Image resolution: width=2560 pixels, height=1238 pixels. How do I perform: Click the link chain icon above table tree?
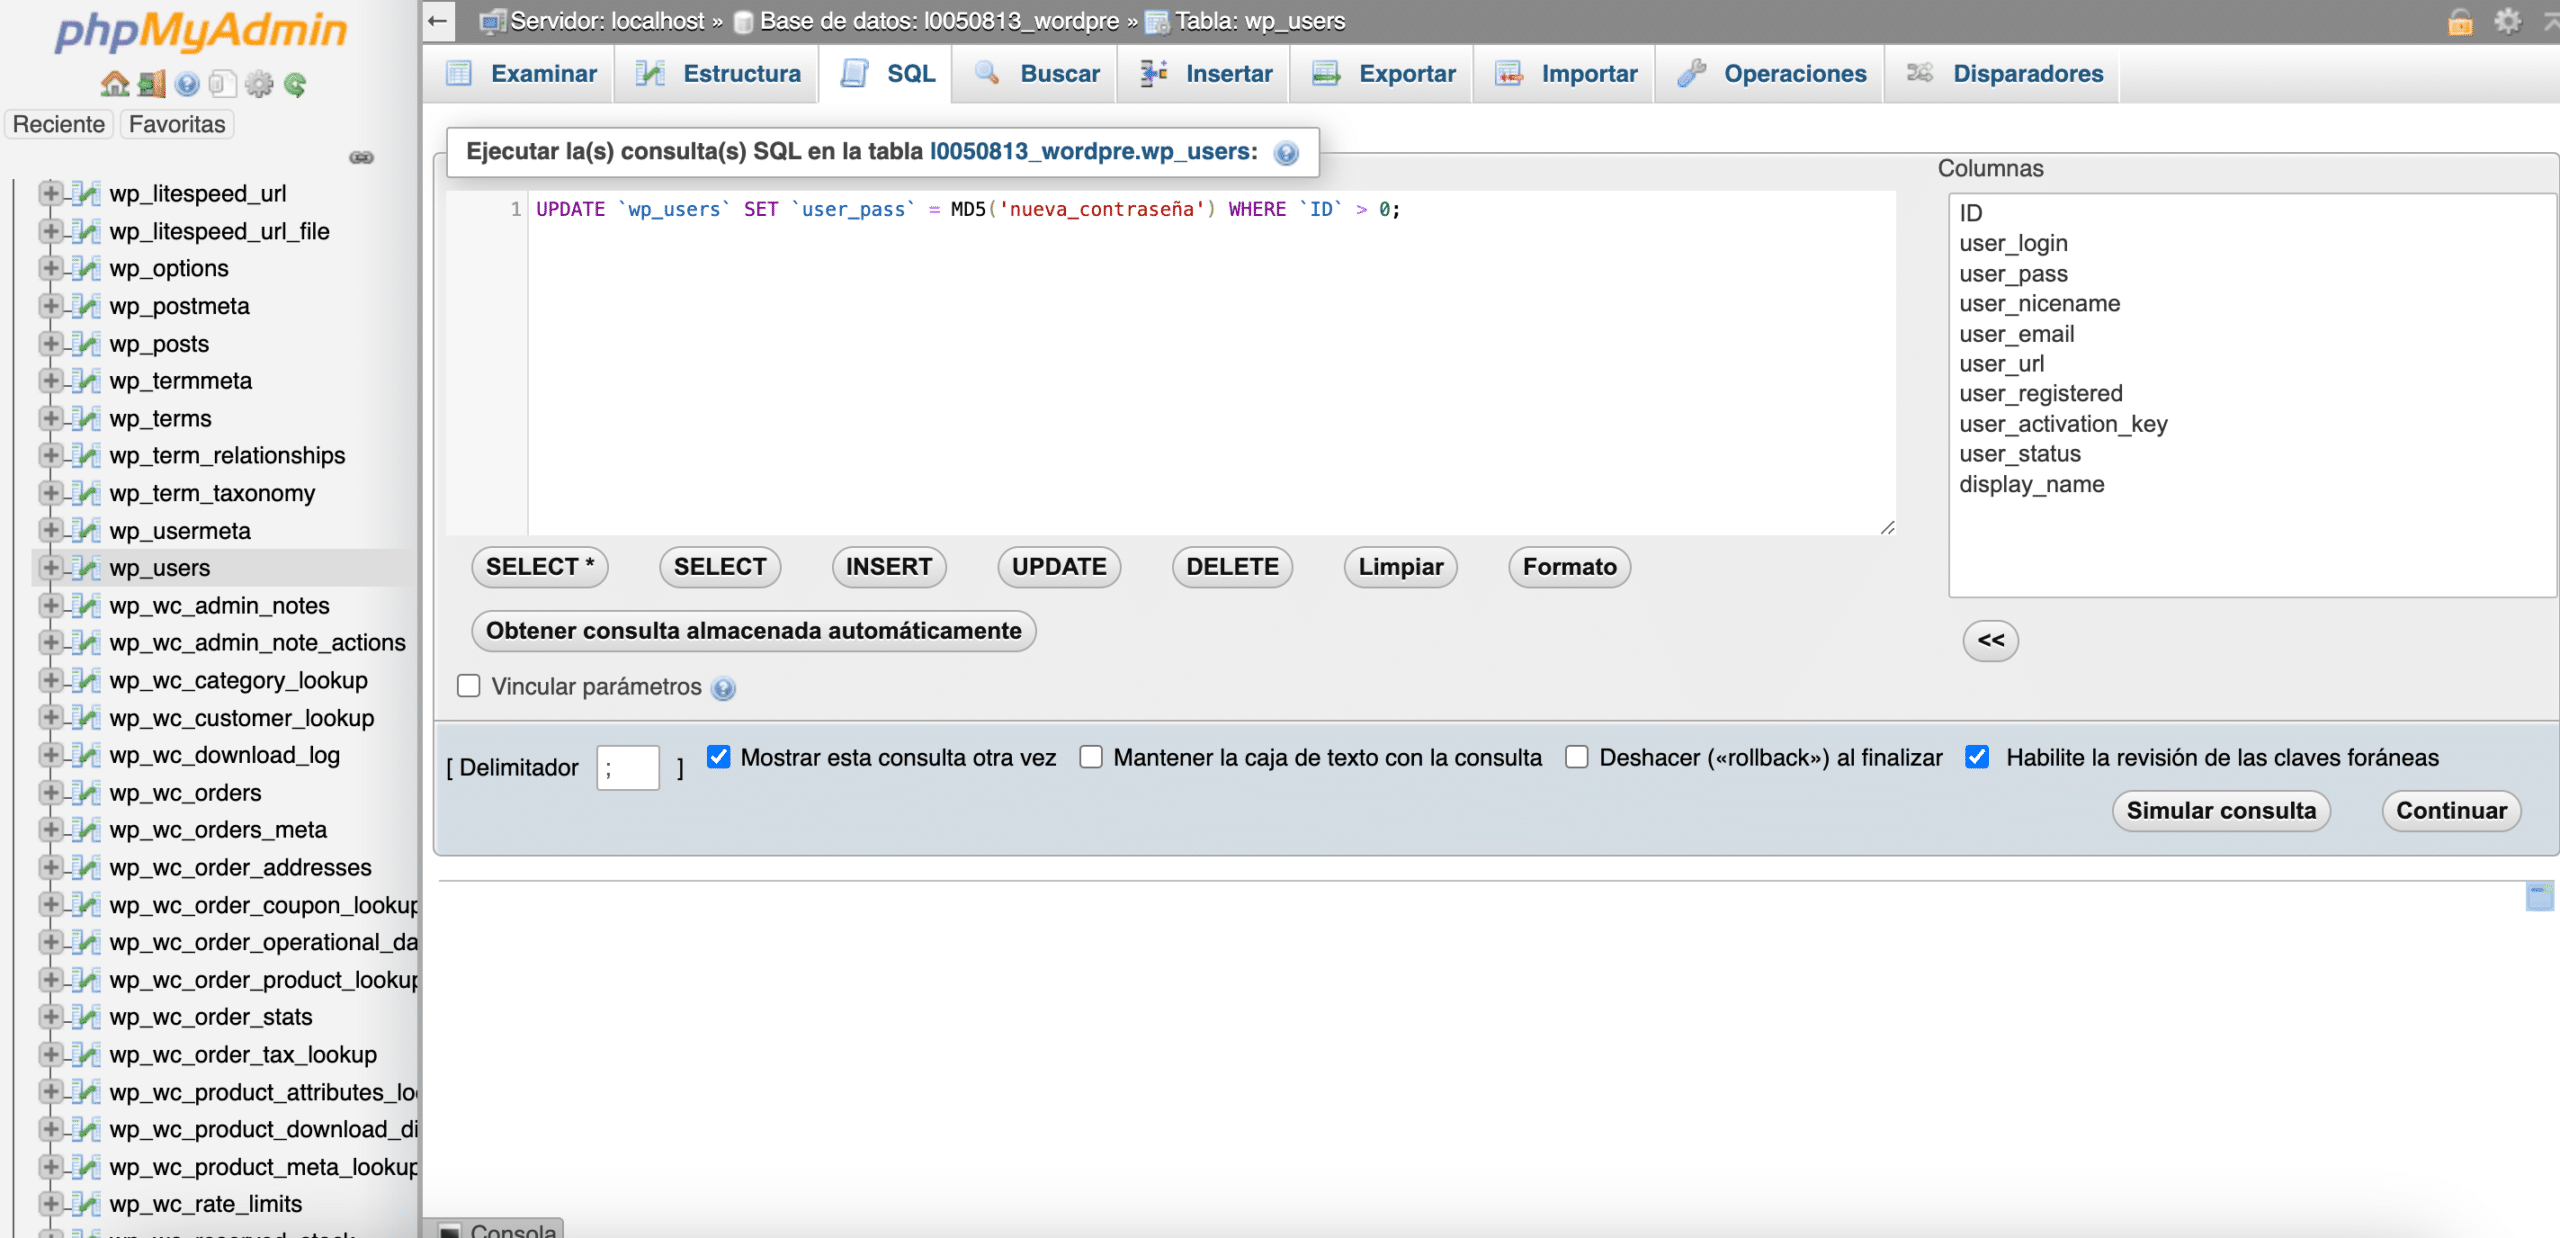click(361, 157)
